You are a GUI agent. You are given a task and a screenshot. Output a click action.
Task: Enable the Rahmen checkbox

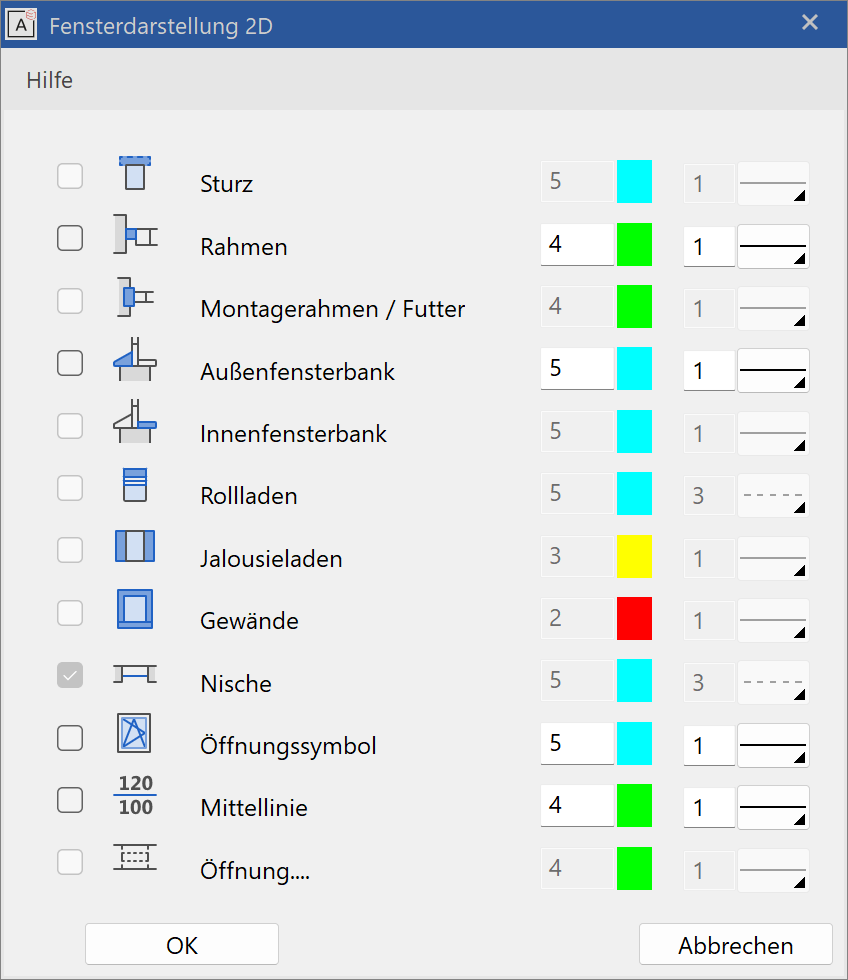(x=70, y=238)
